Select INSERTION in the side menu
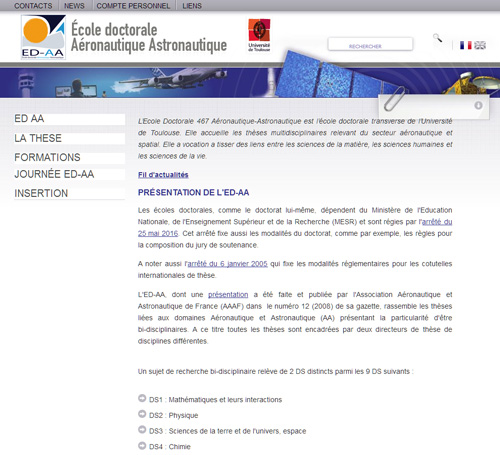Screen dimensions: 500x455 click(x=69, y=194)
